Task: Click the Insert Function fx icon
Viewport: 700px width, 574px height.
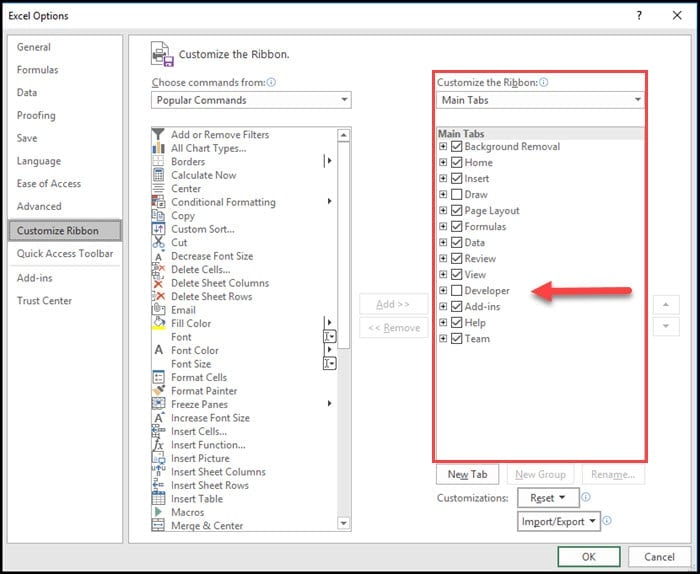Action: point(158,445)
